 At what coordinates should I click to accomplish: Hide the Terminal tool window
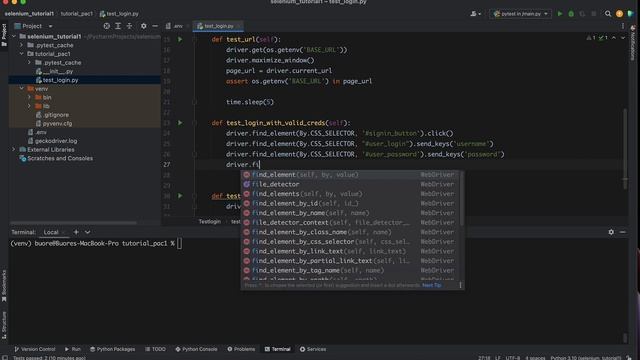point(622,232)
